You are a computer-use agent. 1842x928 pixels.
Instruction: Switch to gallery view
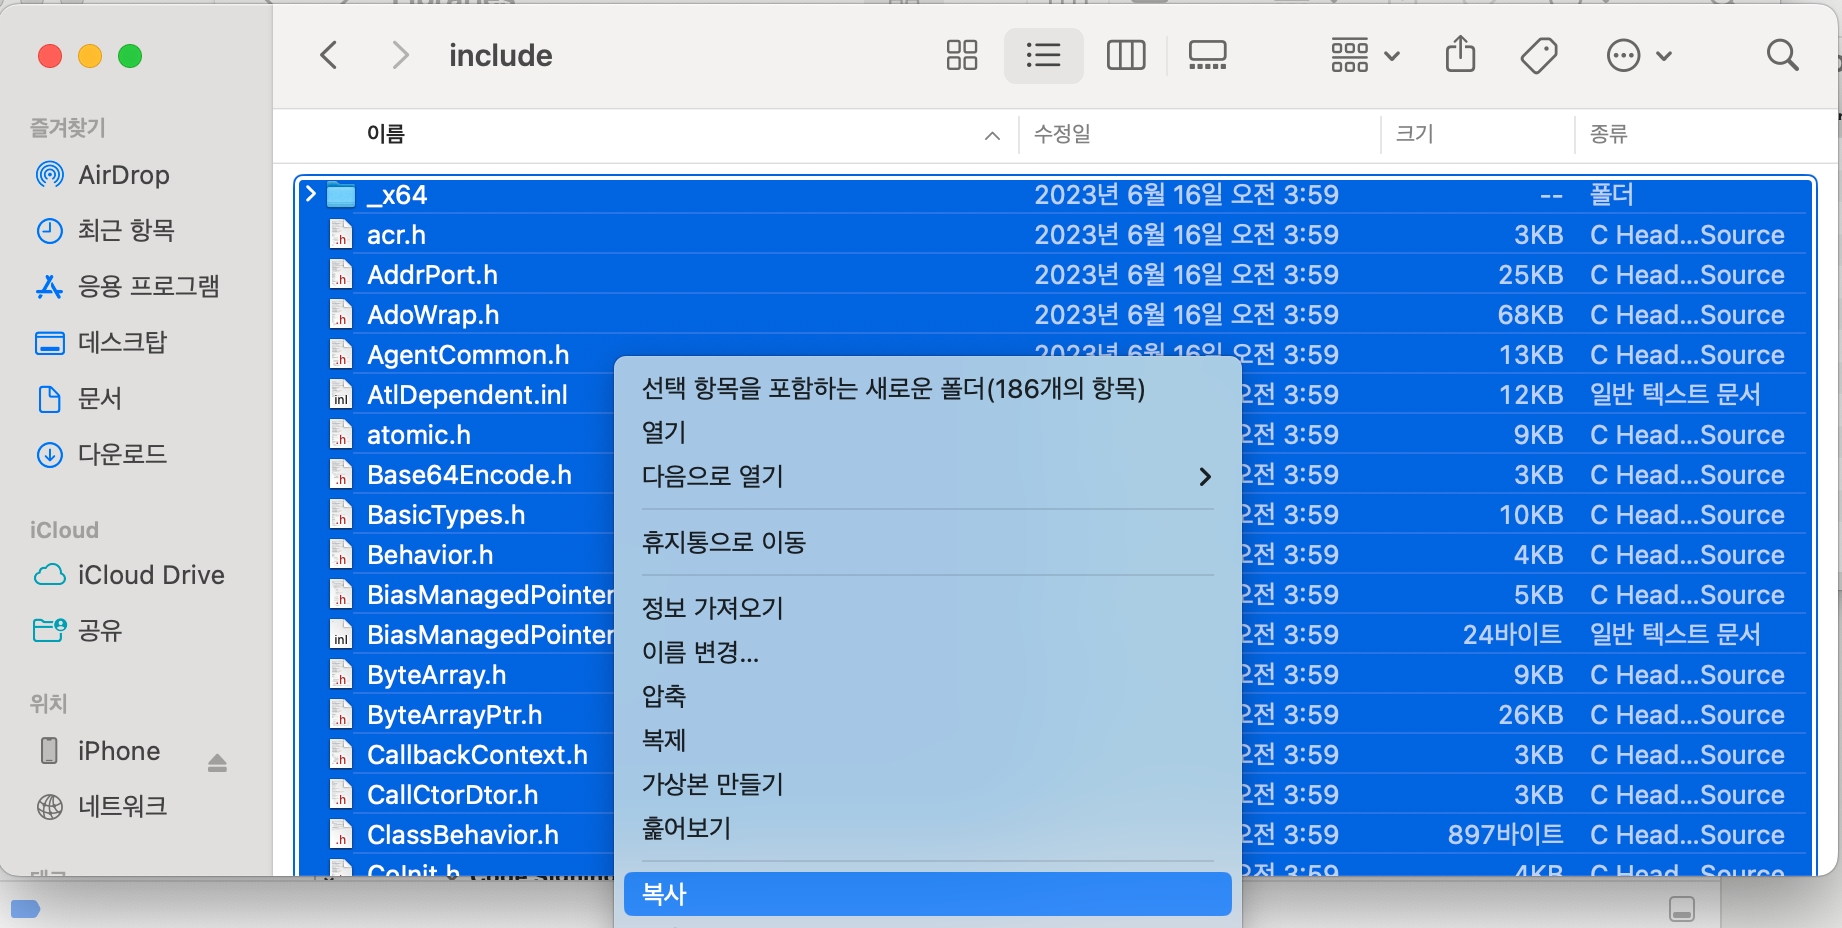point(1207,55)
